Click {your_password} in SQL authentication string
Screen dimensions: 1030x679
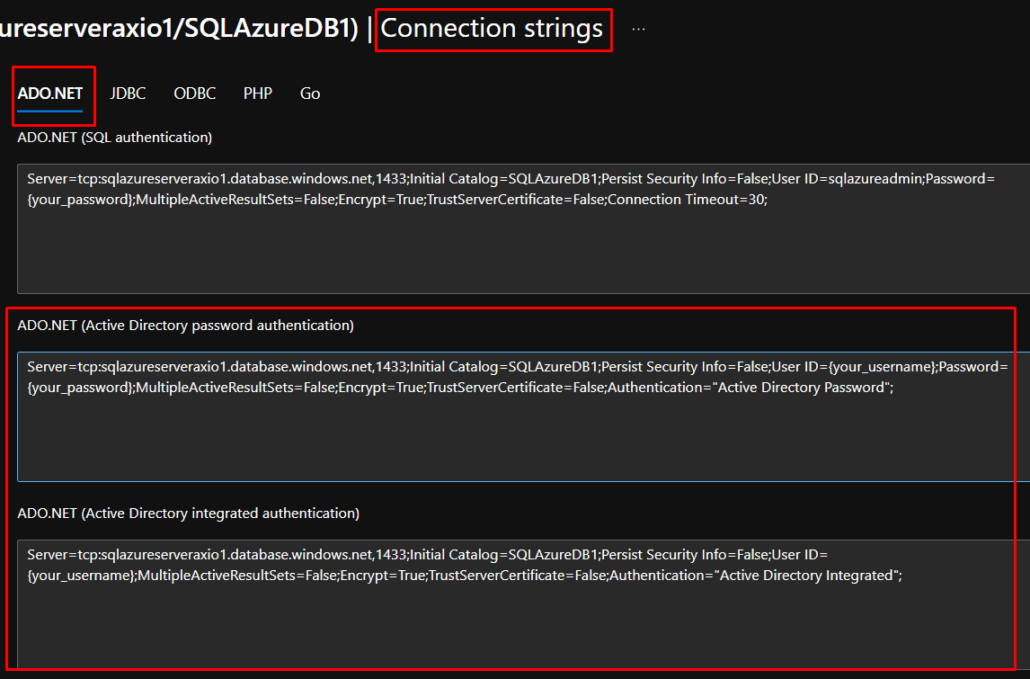point(79,199)
